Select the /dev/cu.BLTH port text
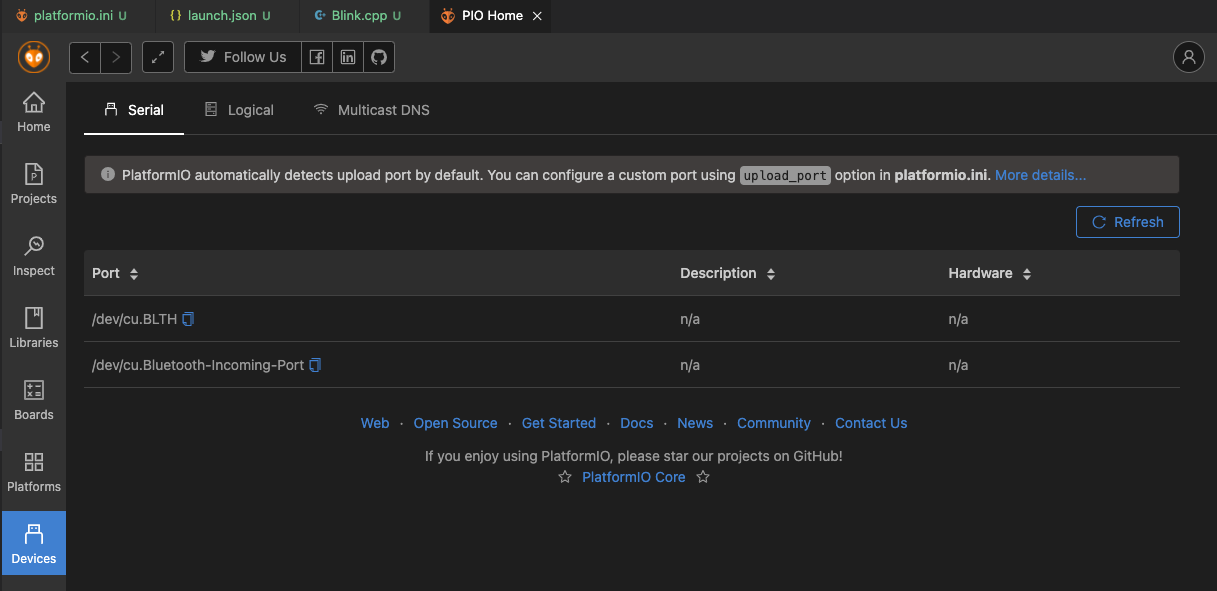The width and height of the screenshot is (1217, 591). pos(134,319)
